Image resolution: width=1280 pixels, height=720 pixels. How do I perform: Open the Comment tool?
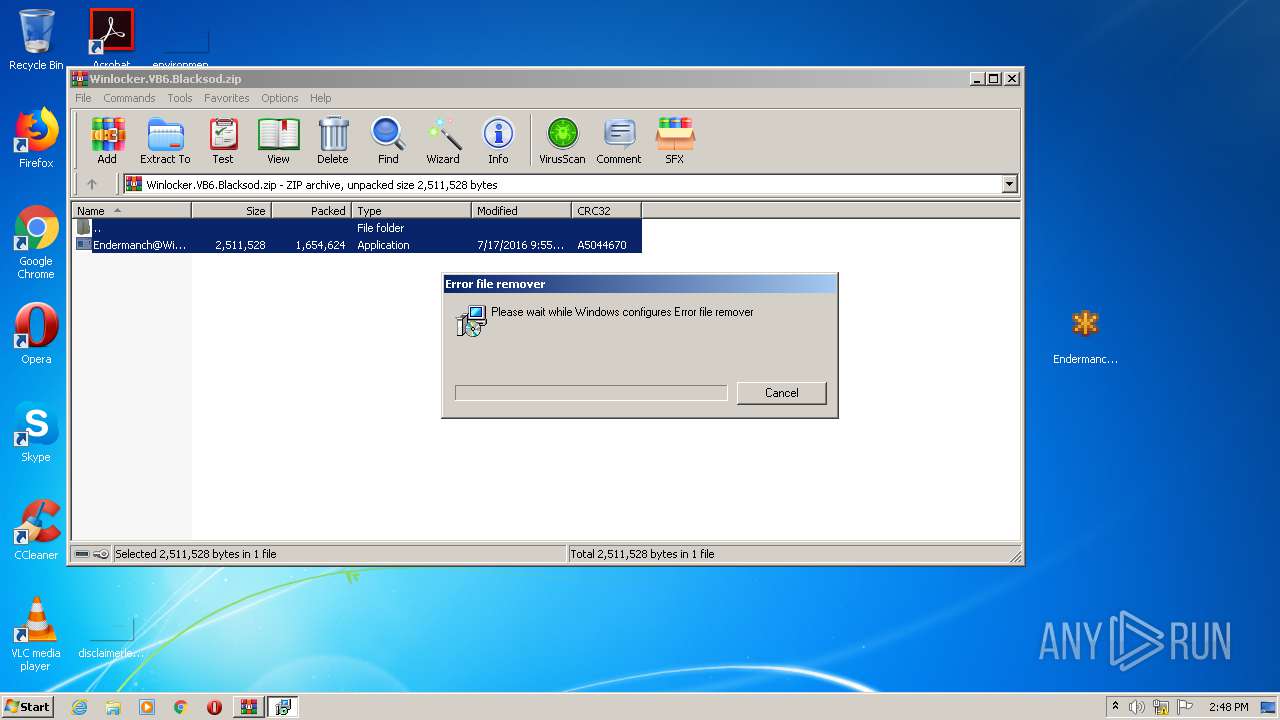click(619, 140)
